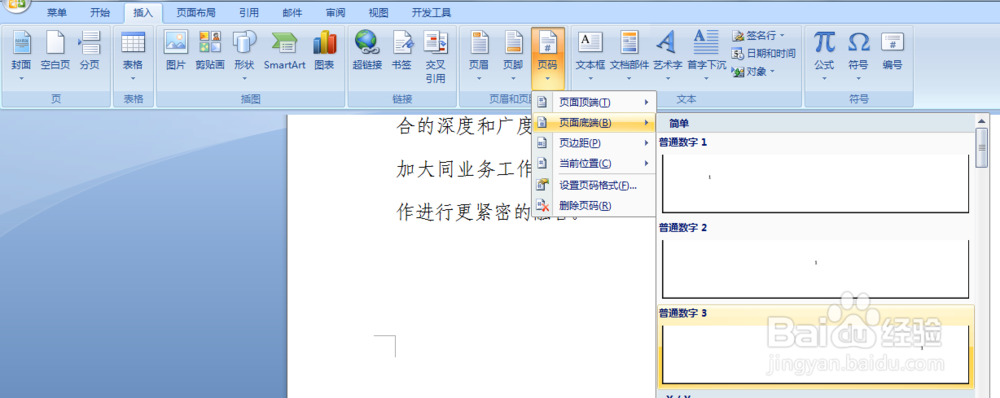Switch to the 页面布局 tab
This screenshot has height=398, width=1000.
coord(196,13)
